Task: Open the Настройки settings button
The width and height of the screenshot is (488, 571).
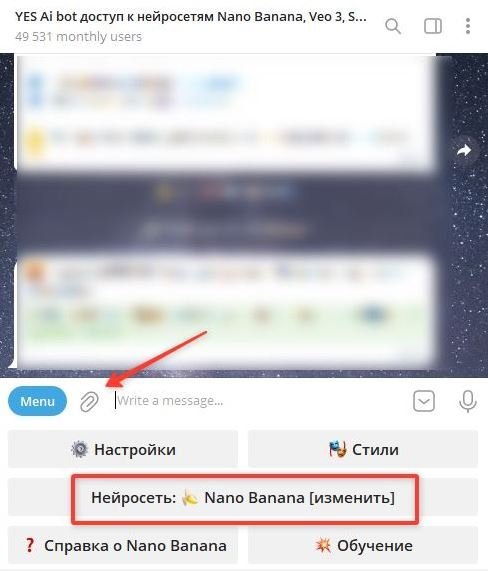Action: tap(123, 449)
